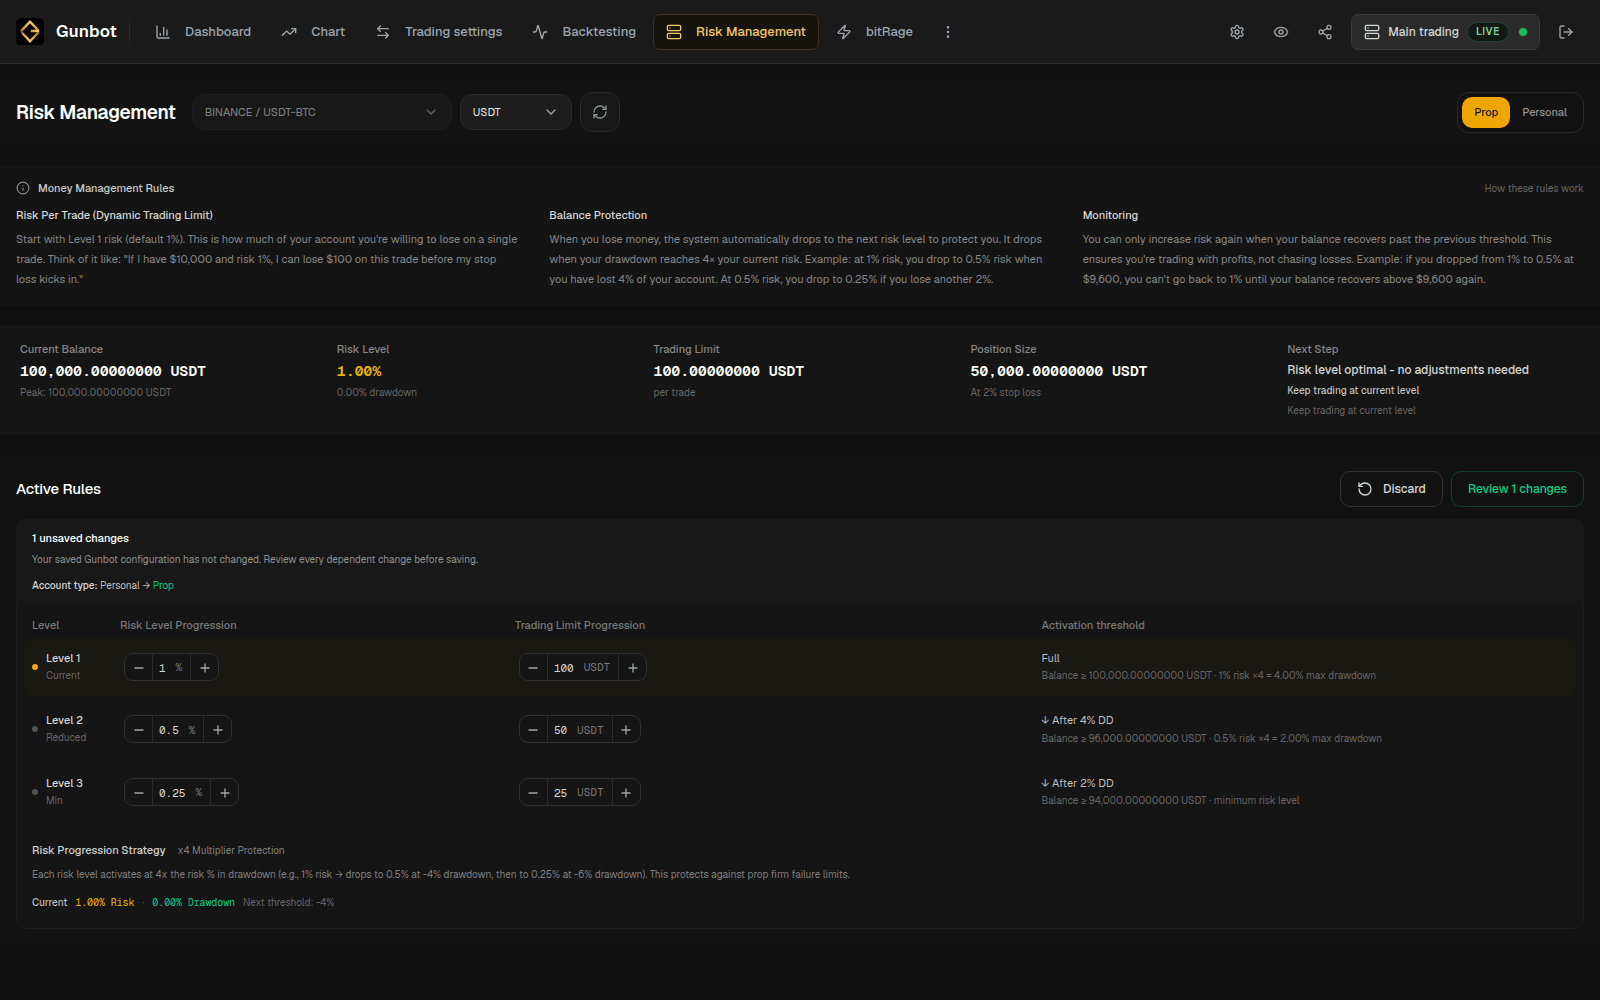Click the Position Size 50,000 USDT value

click(1059, 371)
